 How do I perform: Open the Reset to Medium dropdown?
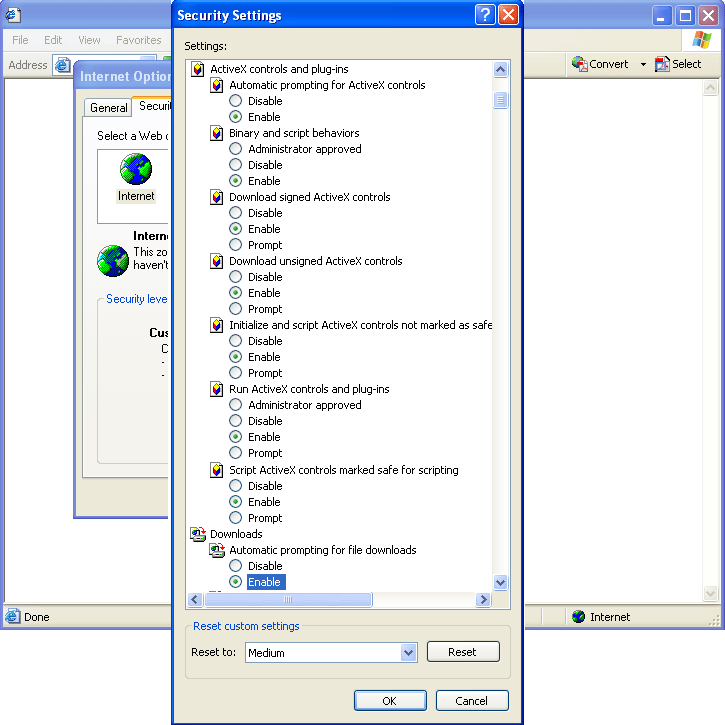point(408,652)
